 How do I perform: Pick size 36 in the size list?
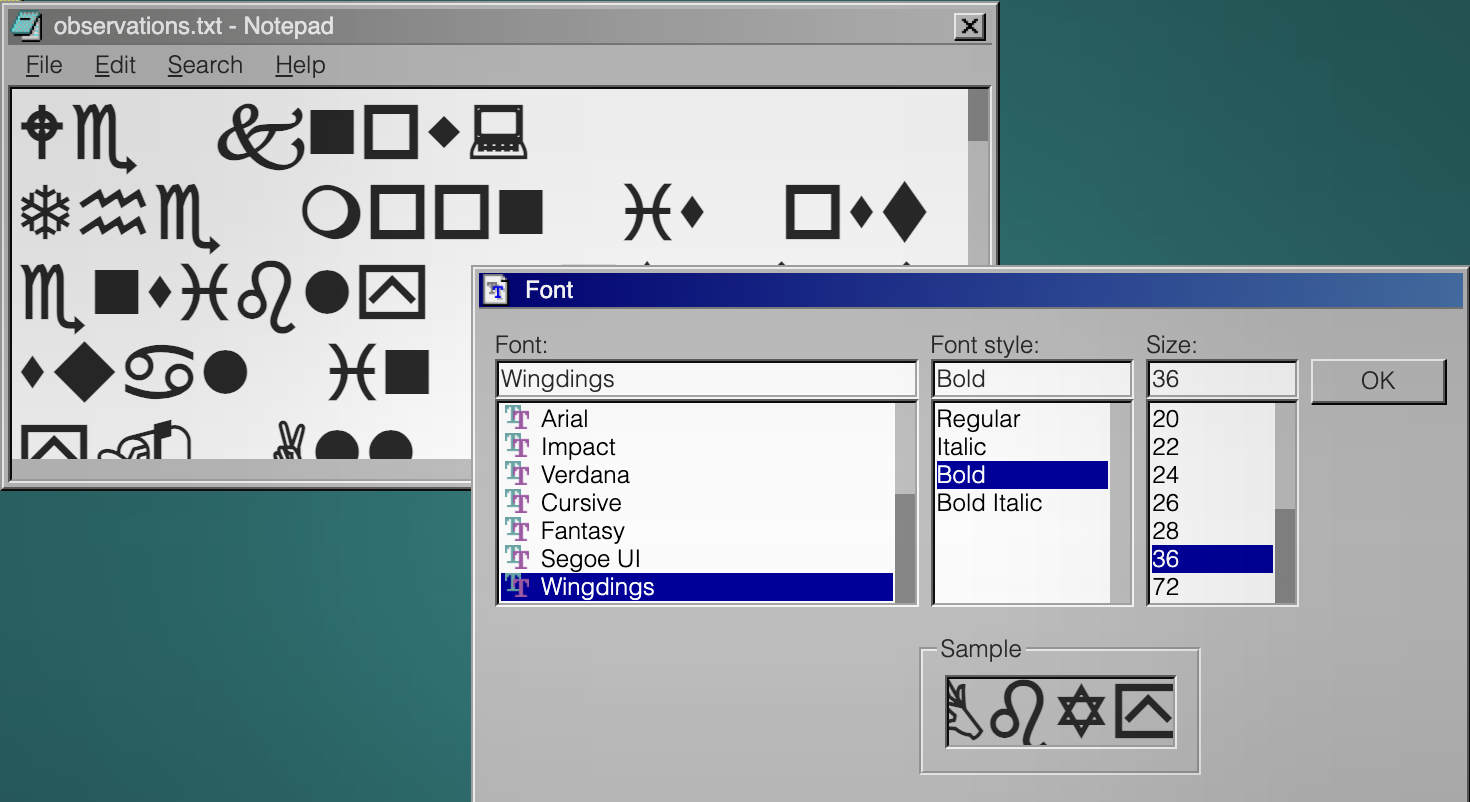point(1212,558)
